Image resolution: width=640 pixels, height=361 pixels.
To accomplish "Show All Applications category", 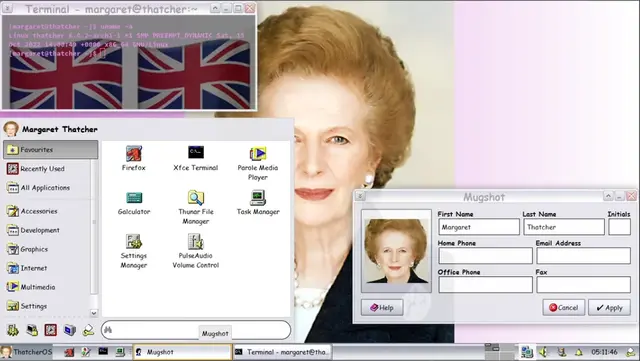I will (48, 188).
